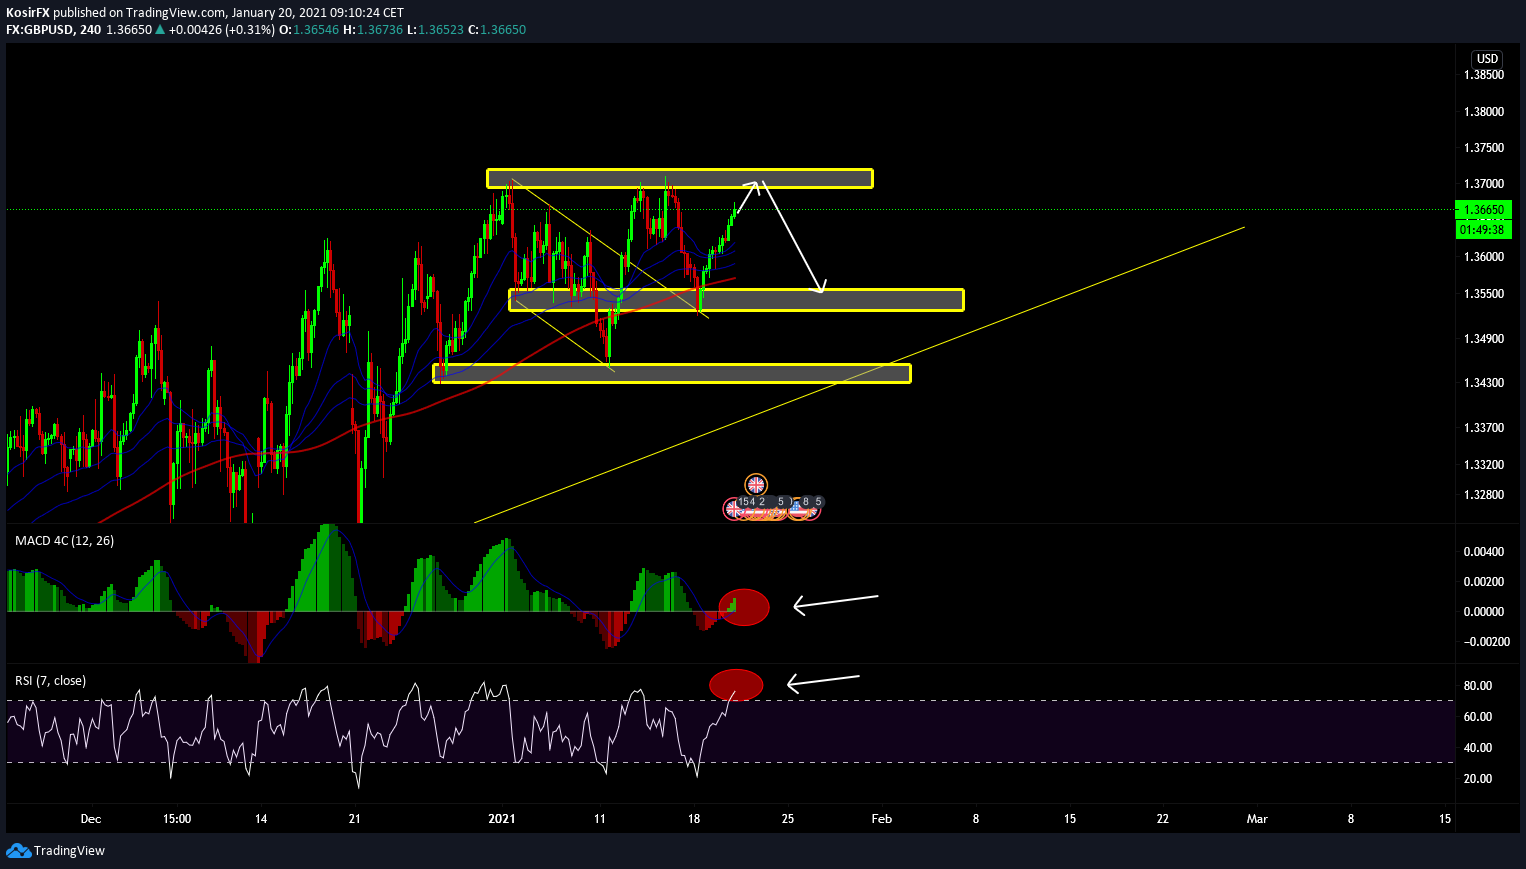Open the US flag economic event marker

tap(797, 509)
